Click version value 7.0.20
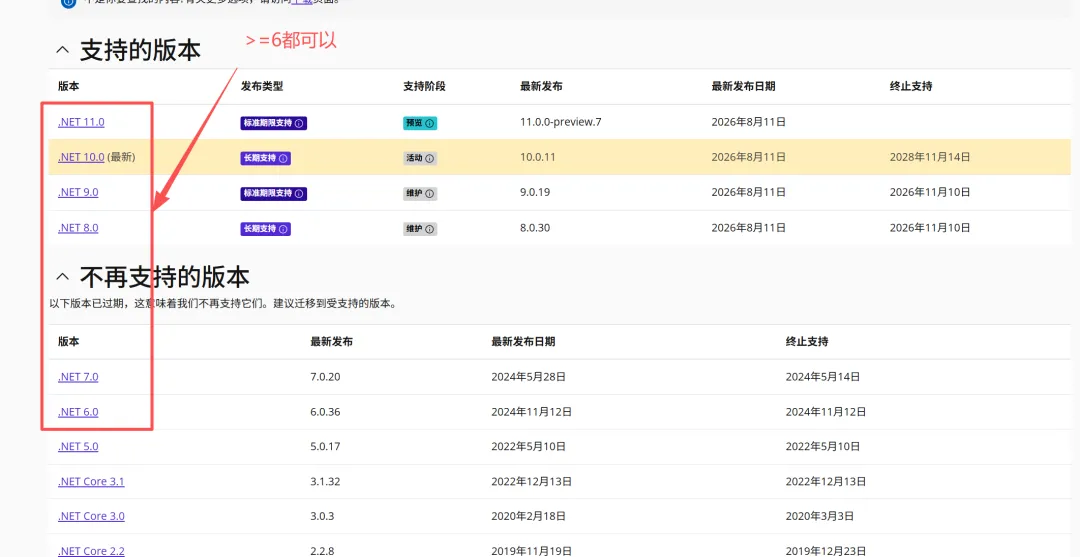Viewport: 1080px width, 557px height. (x=326, y=377)
